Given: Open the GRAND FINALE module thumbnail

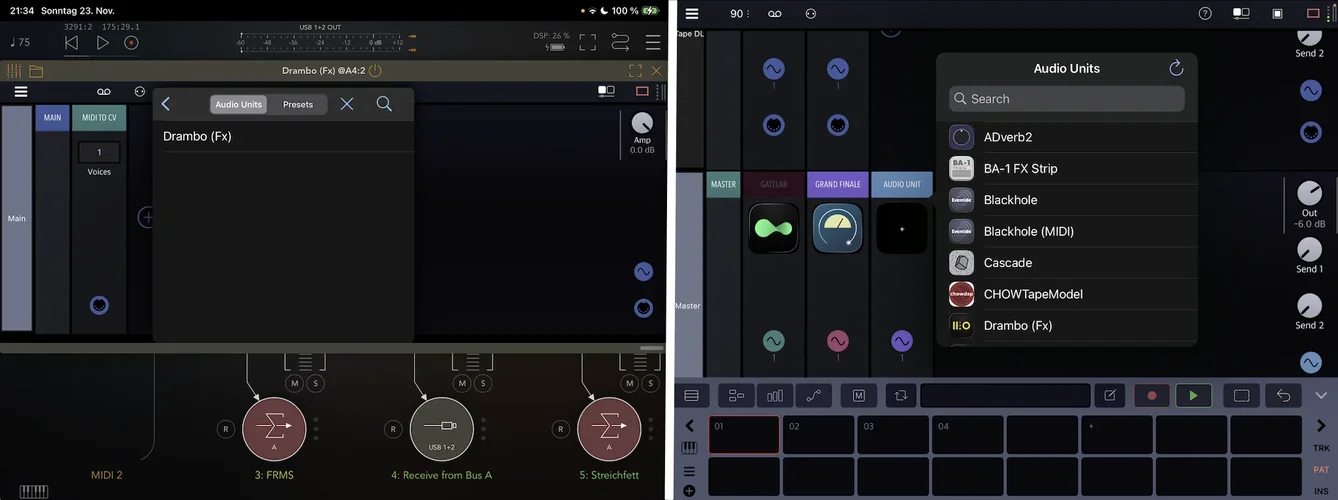Looking at the screenshot, I should (837, 228).
